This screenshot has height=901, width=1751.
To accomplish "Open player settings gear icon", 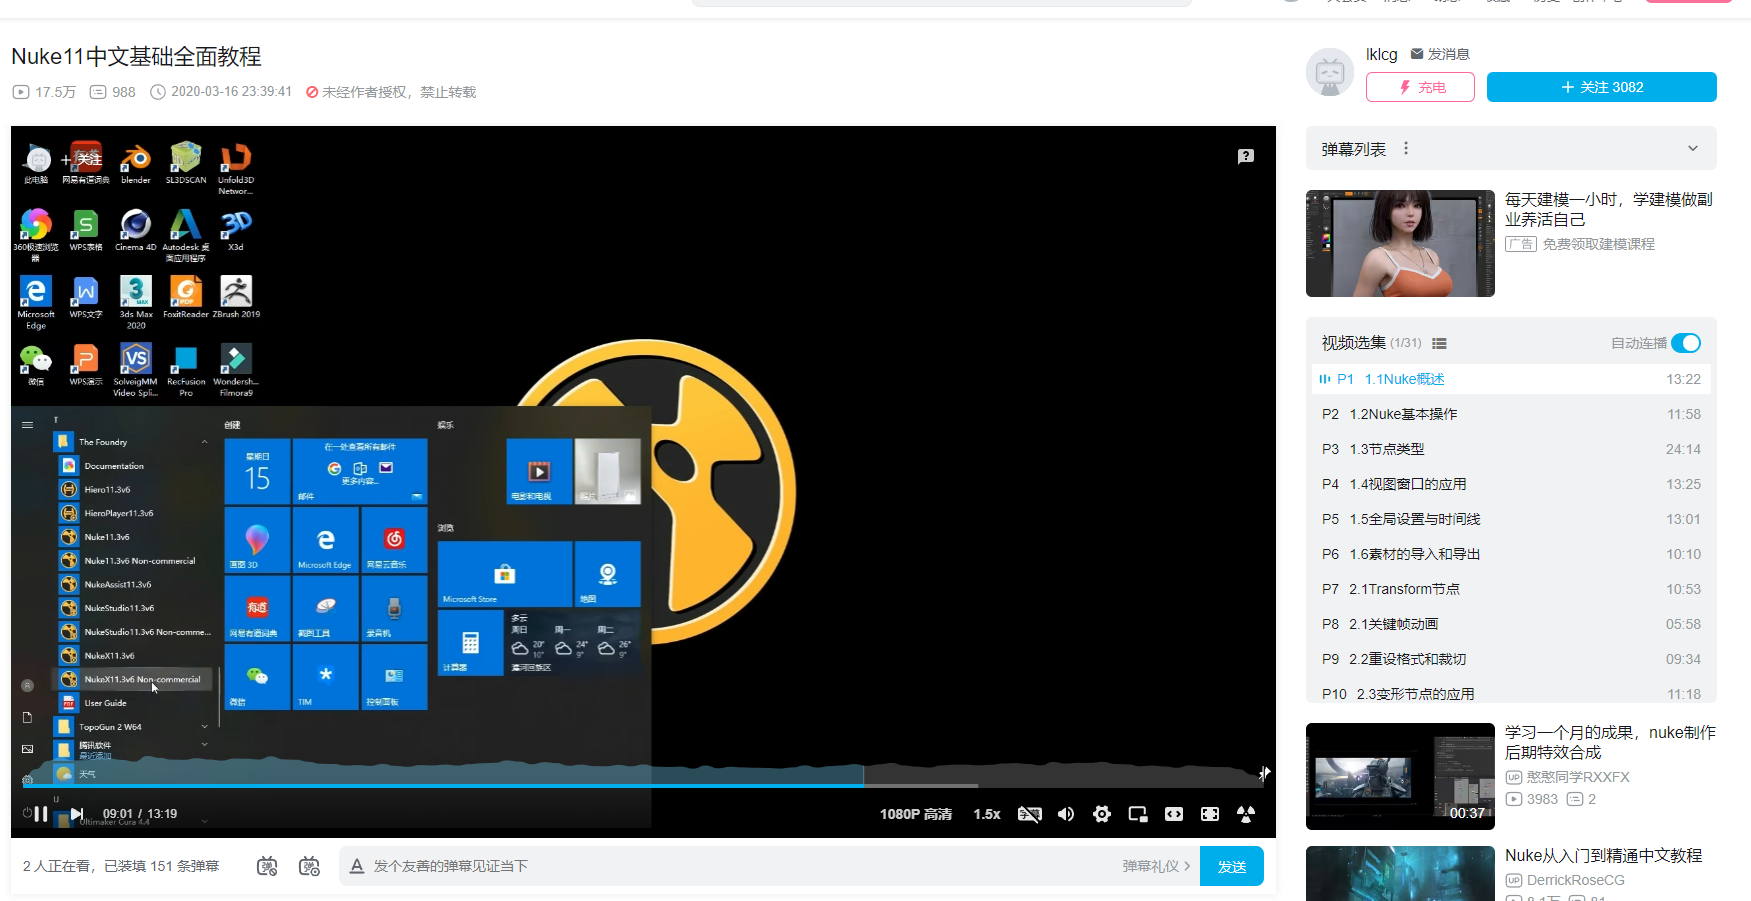I will 1102,814.
